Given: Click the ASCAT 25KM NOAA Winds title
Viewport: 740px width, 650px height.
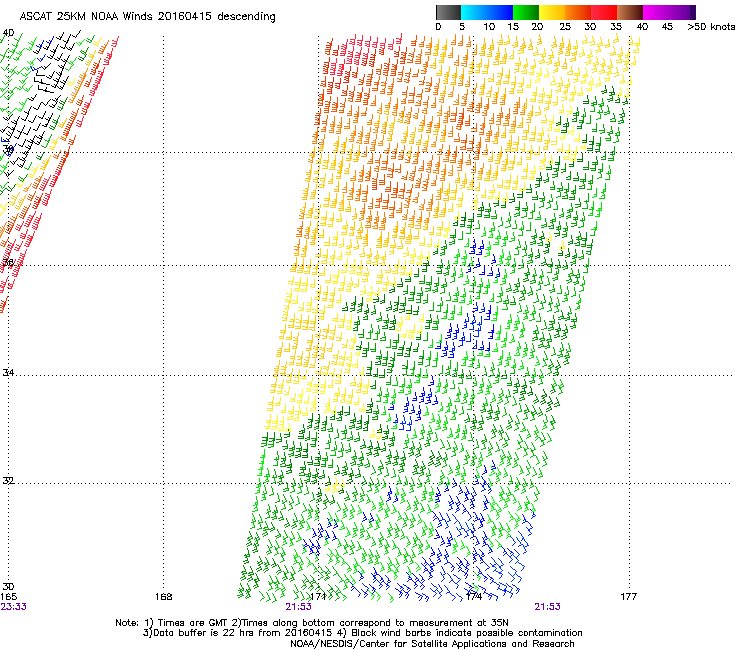Looking at the screenshot, I should (x=148, y=17).
